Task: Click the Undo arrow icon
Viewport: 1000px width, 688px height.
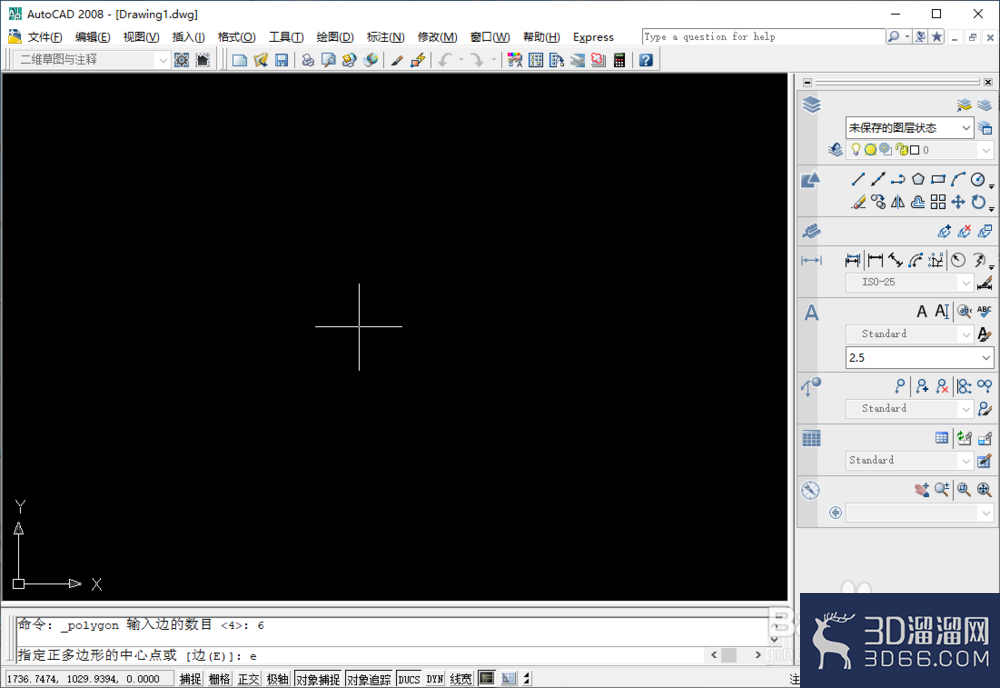Action: (445, 60)
